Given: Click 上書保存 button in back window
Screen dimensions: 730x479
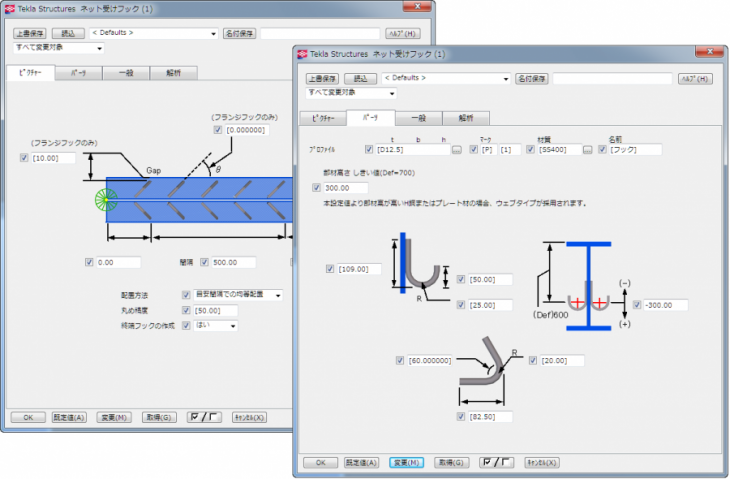Looking at the screenshot, I should point(30,34).
